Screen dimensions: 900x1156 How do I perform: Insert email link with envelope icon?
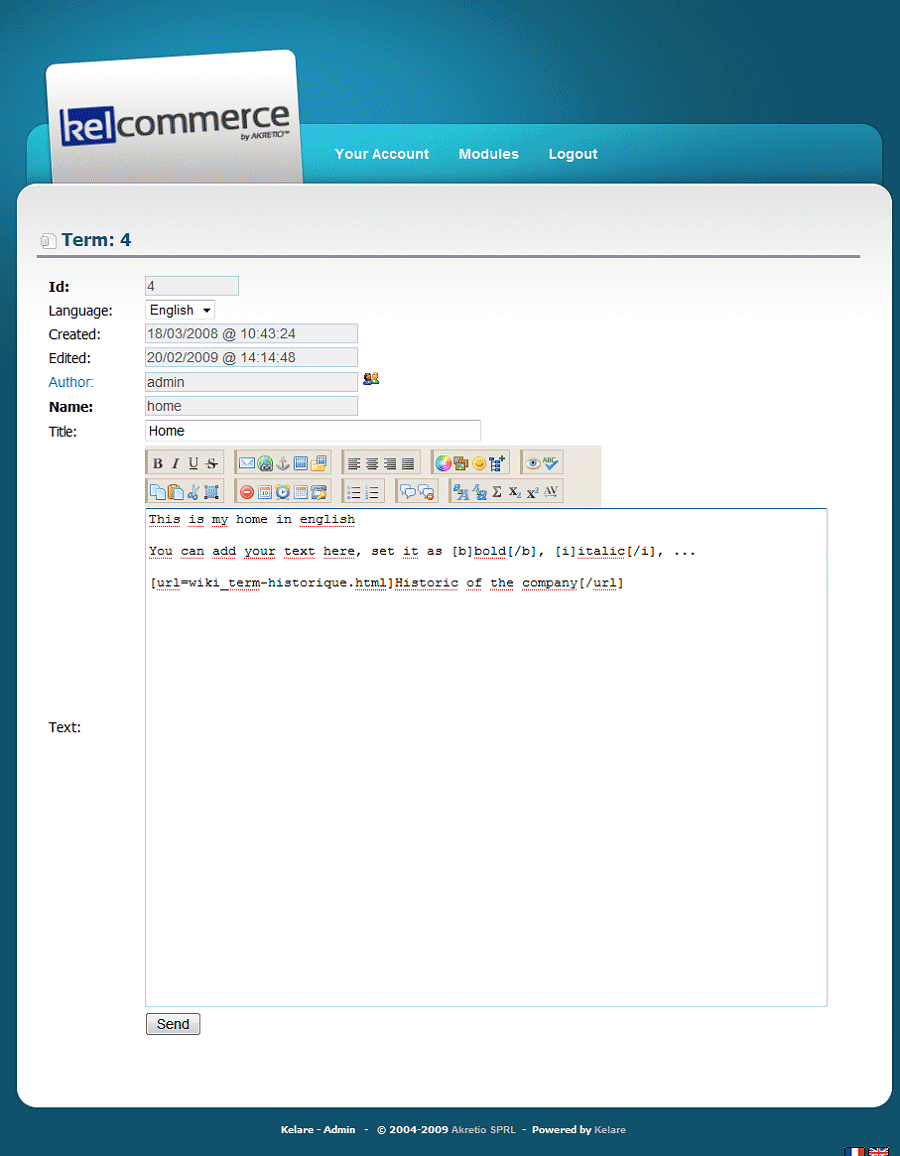(x=247, y=463)
